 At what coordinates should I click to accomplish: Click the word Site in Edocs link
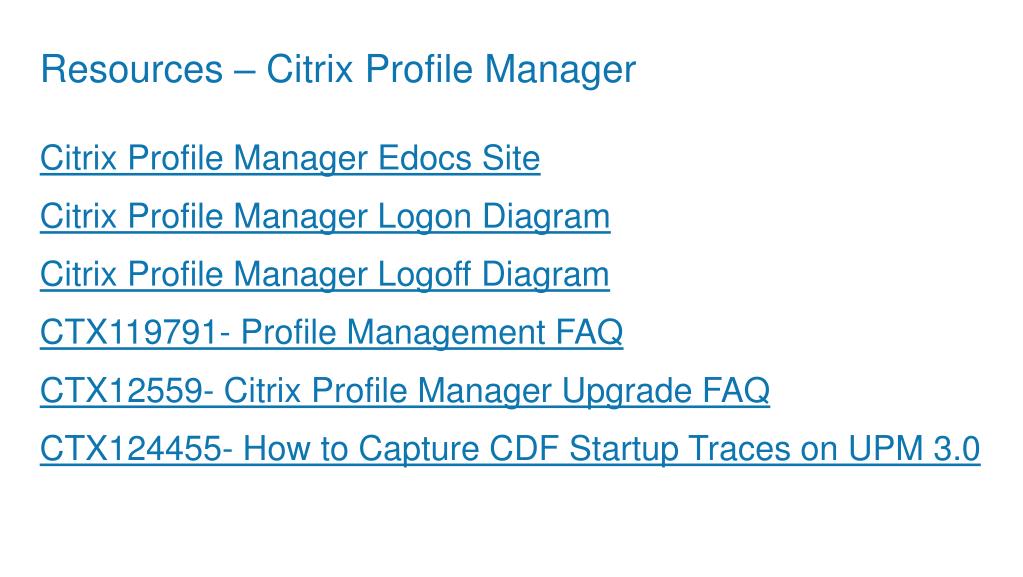click(511, 158)
